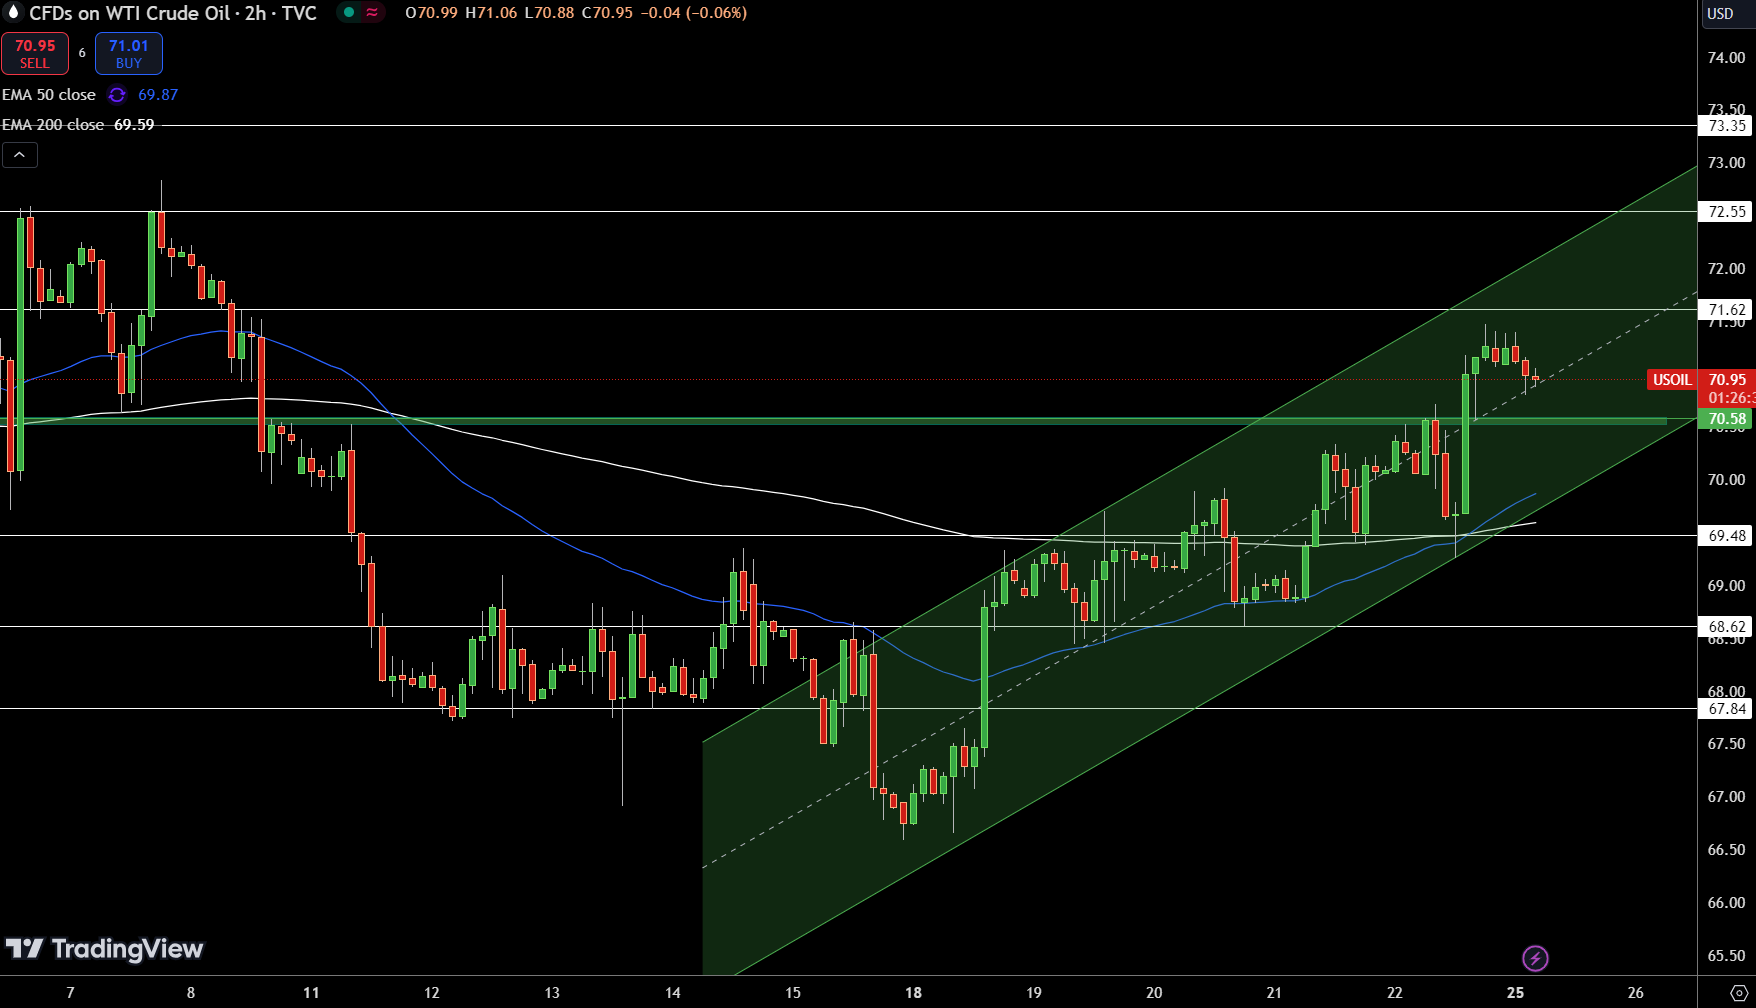1756x1008 pixels.
Task: Click date 19 on the time axis
Action: 1034,993
